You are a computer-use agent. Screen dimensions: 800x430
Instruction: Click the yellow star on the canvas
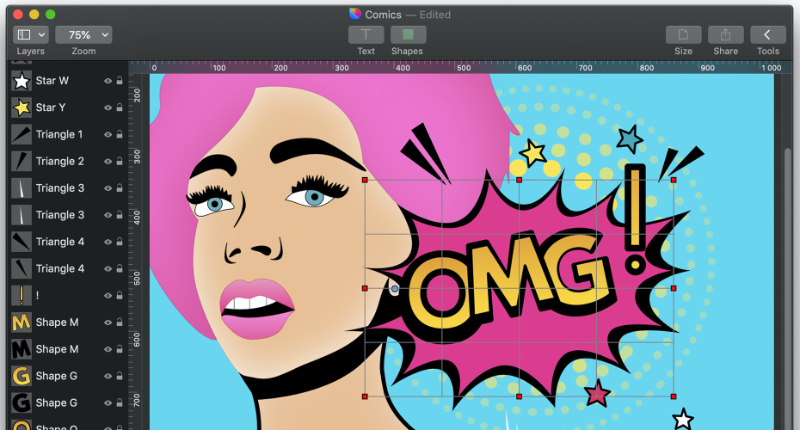(533, 152)
